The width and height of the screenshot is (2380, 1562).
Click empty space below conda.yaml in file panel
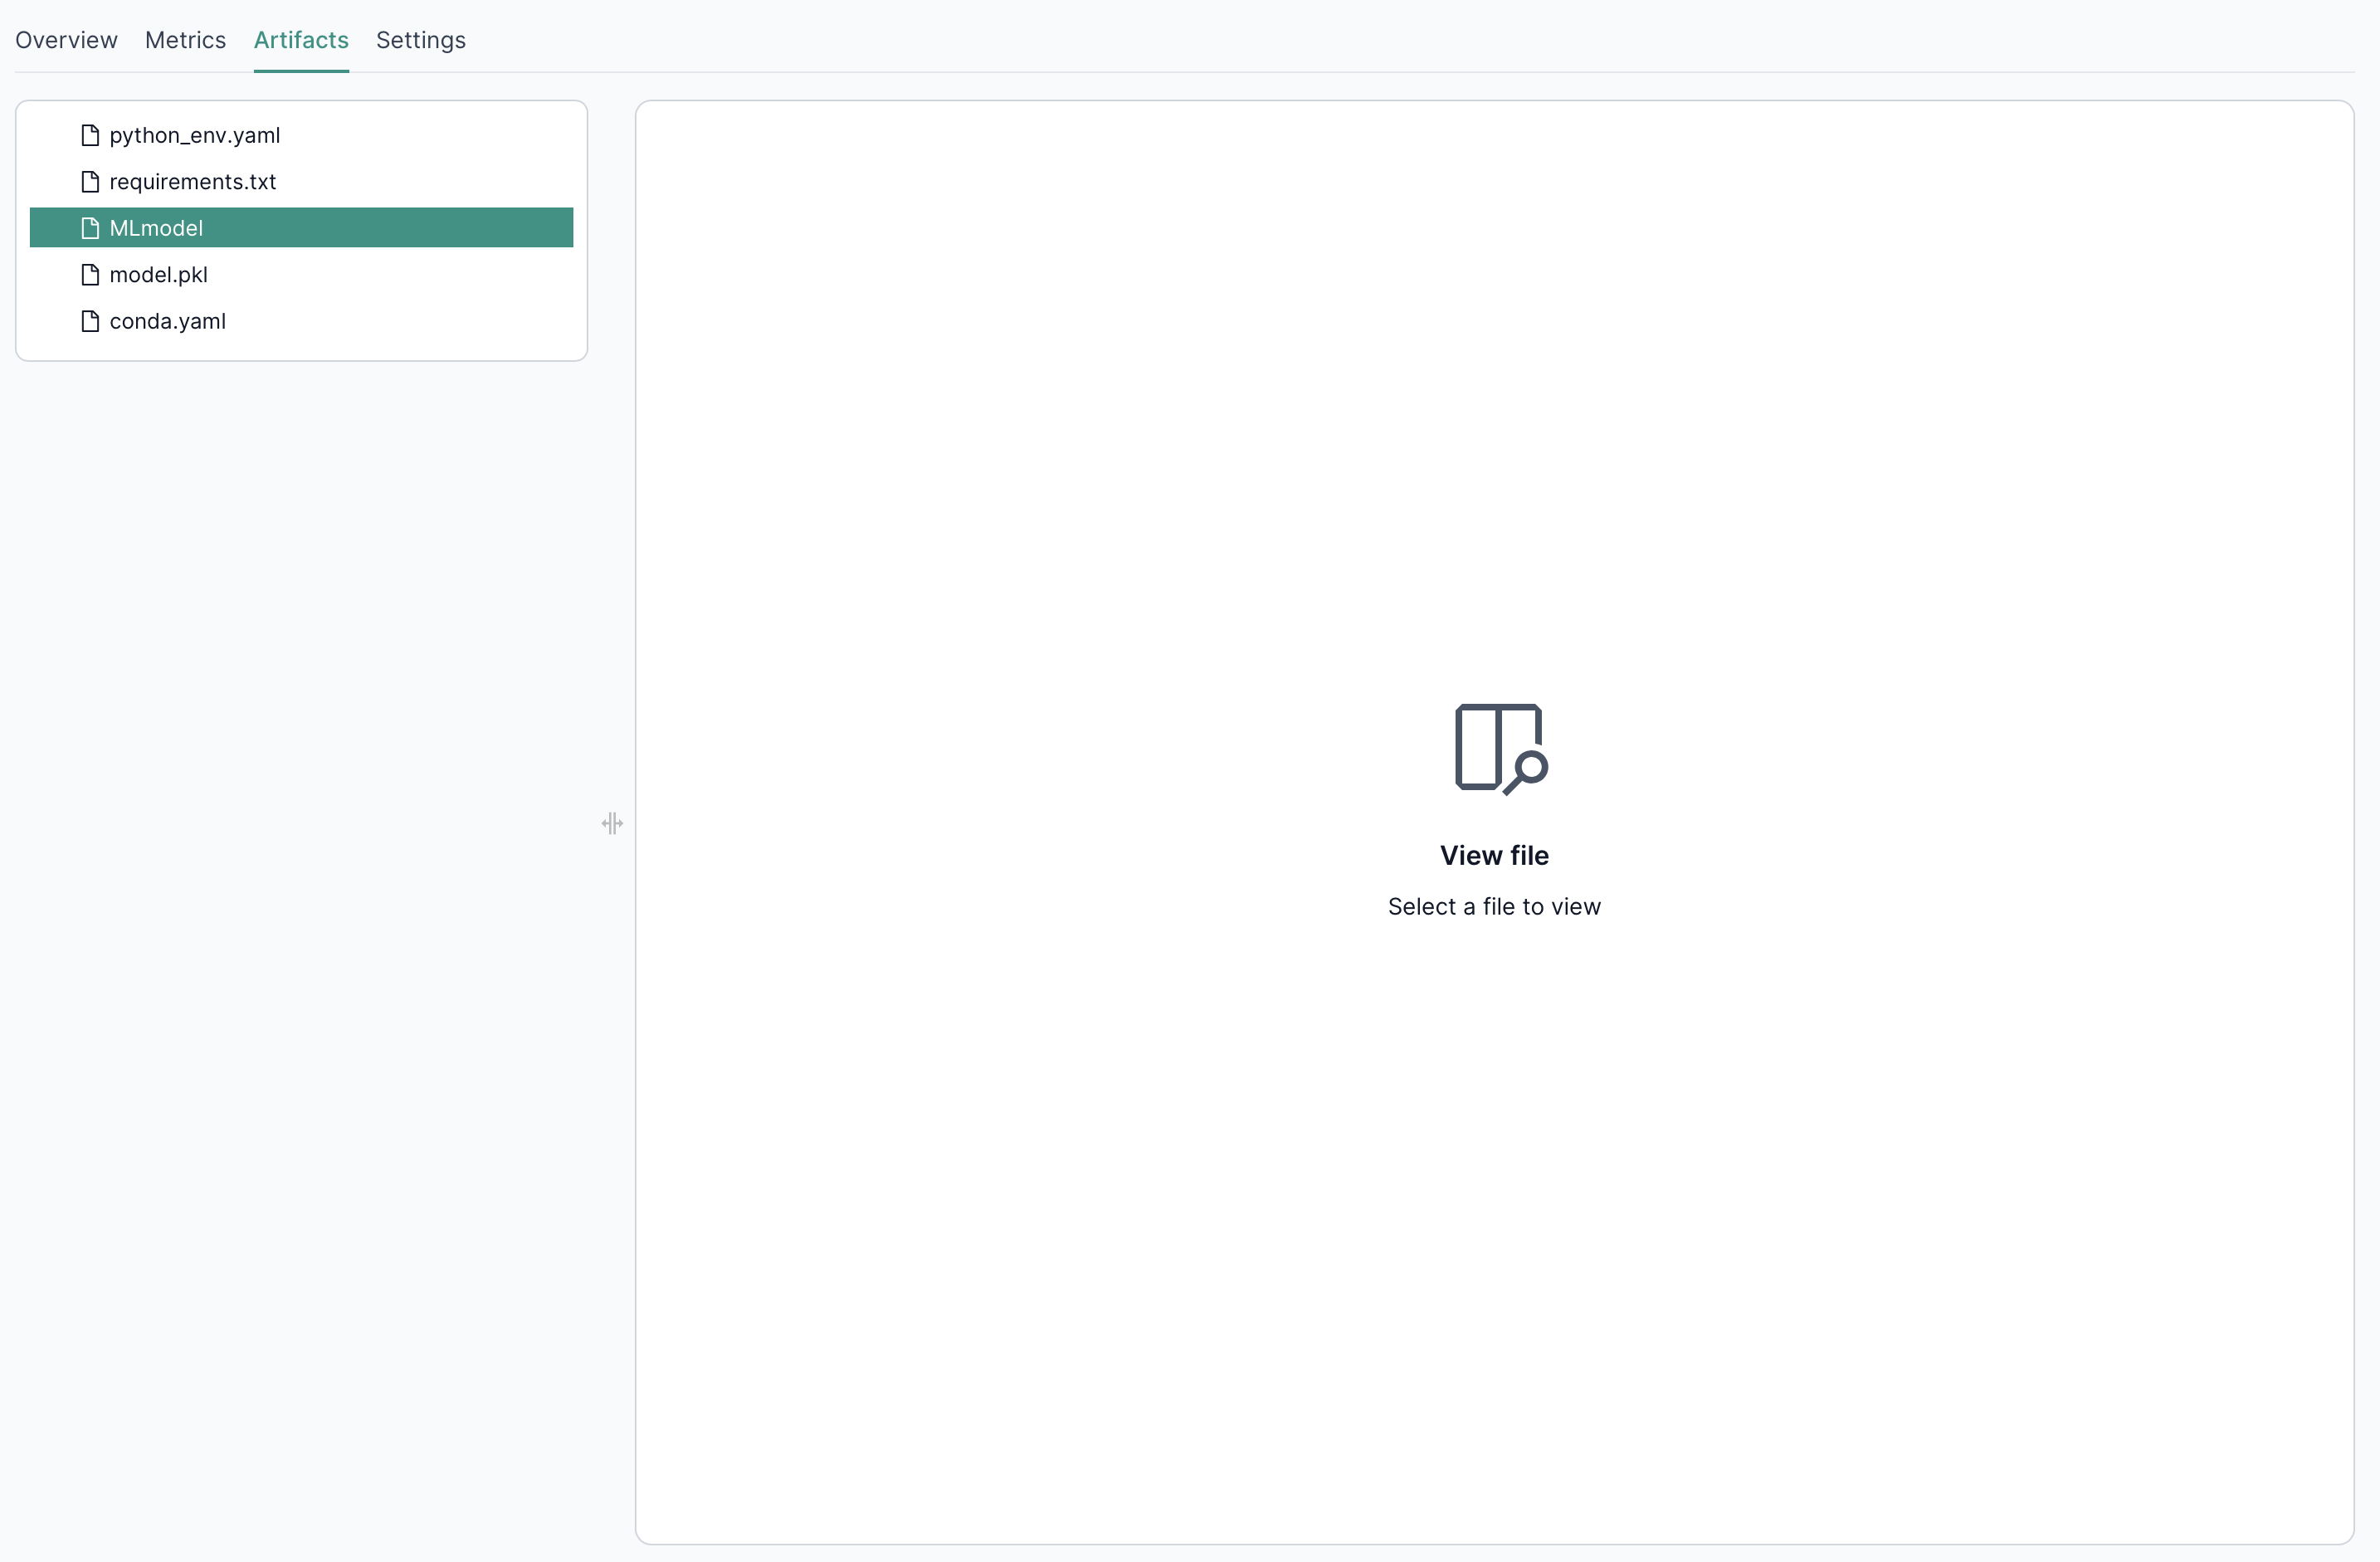pyautogui.click(x=300, y=347)
